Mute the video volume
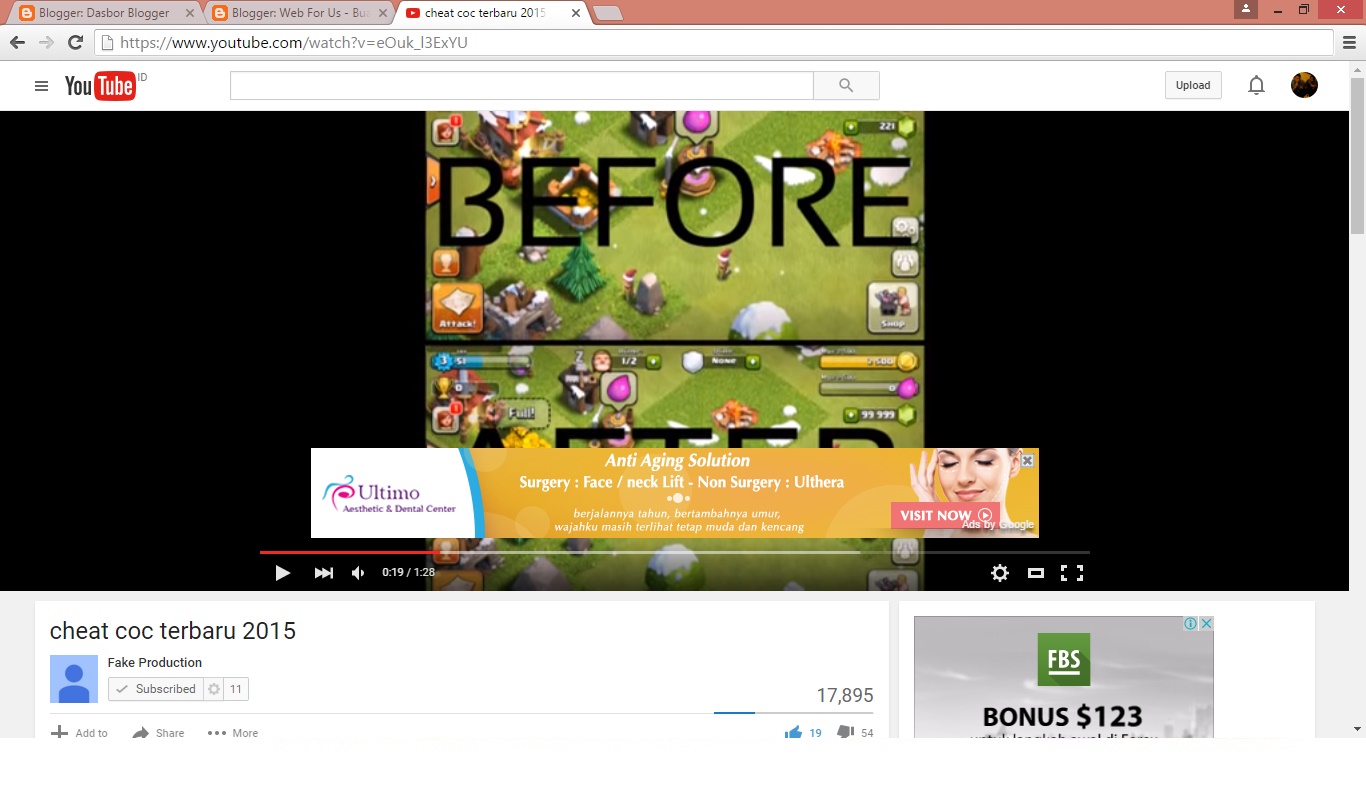1366x804 pixels. [358, 573]
